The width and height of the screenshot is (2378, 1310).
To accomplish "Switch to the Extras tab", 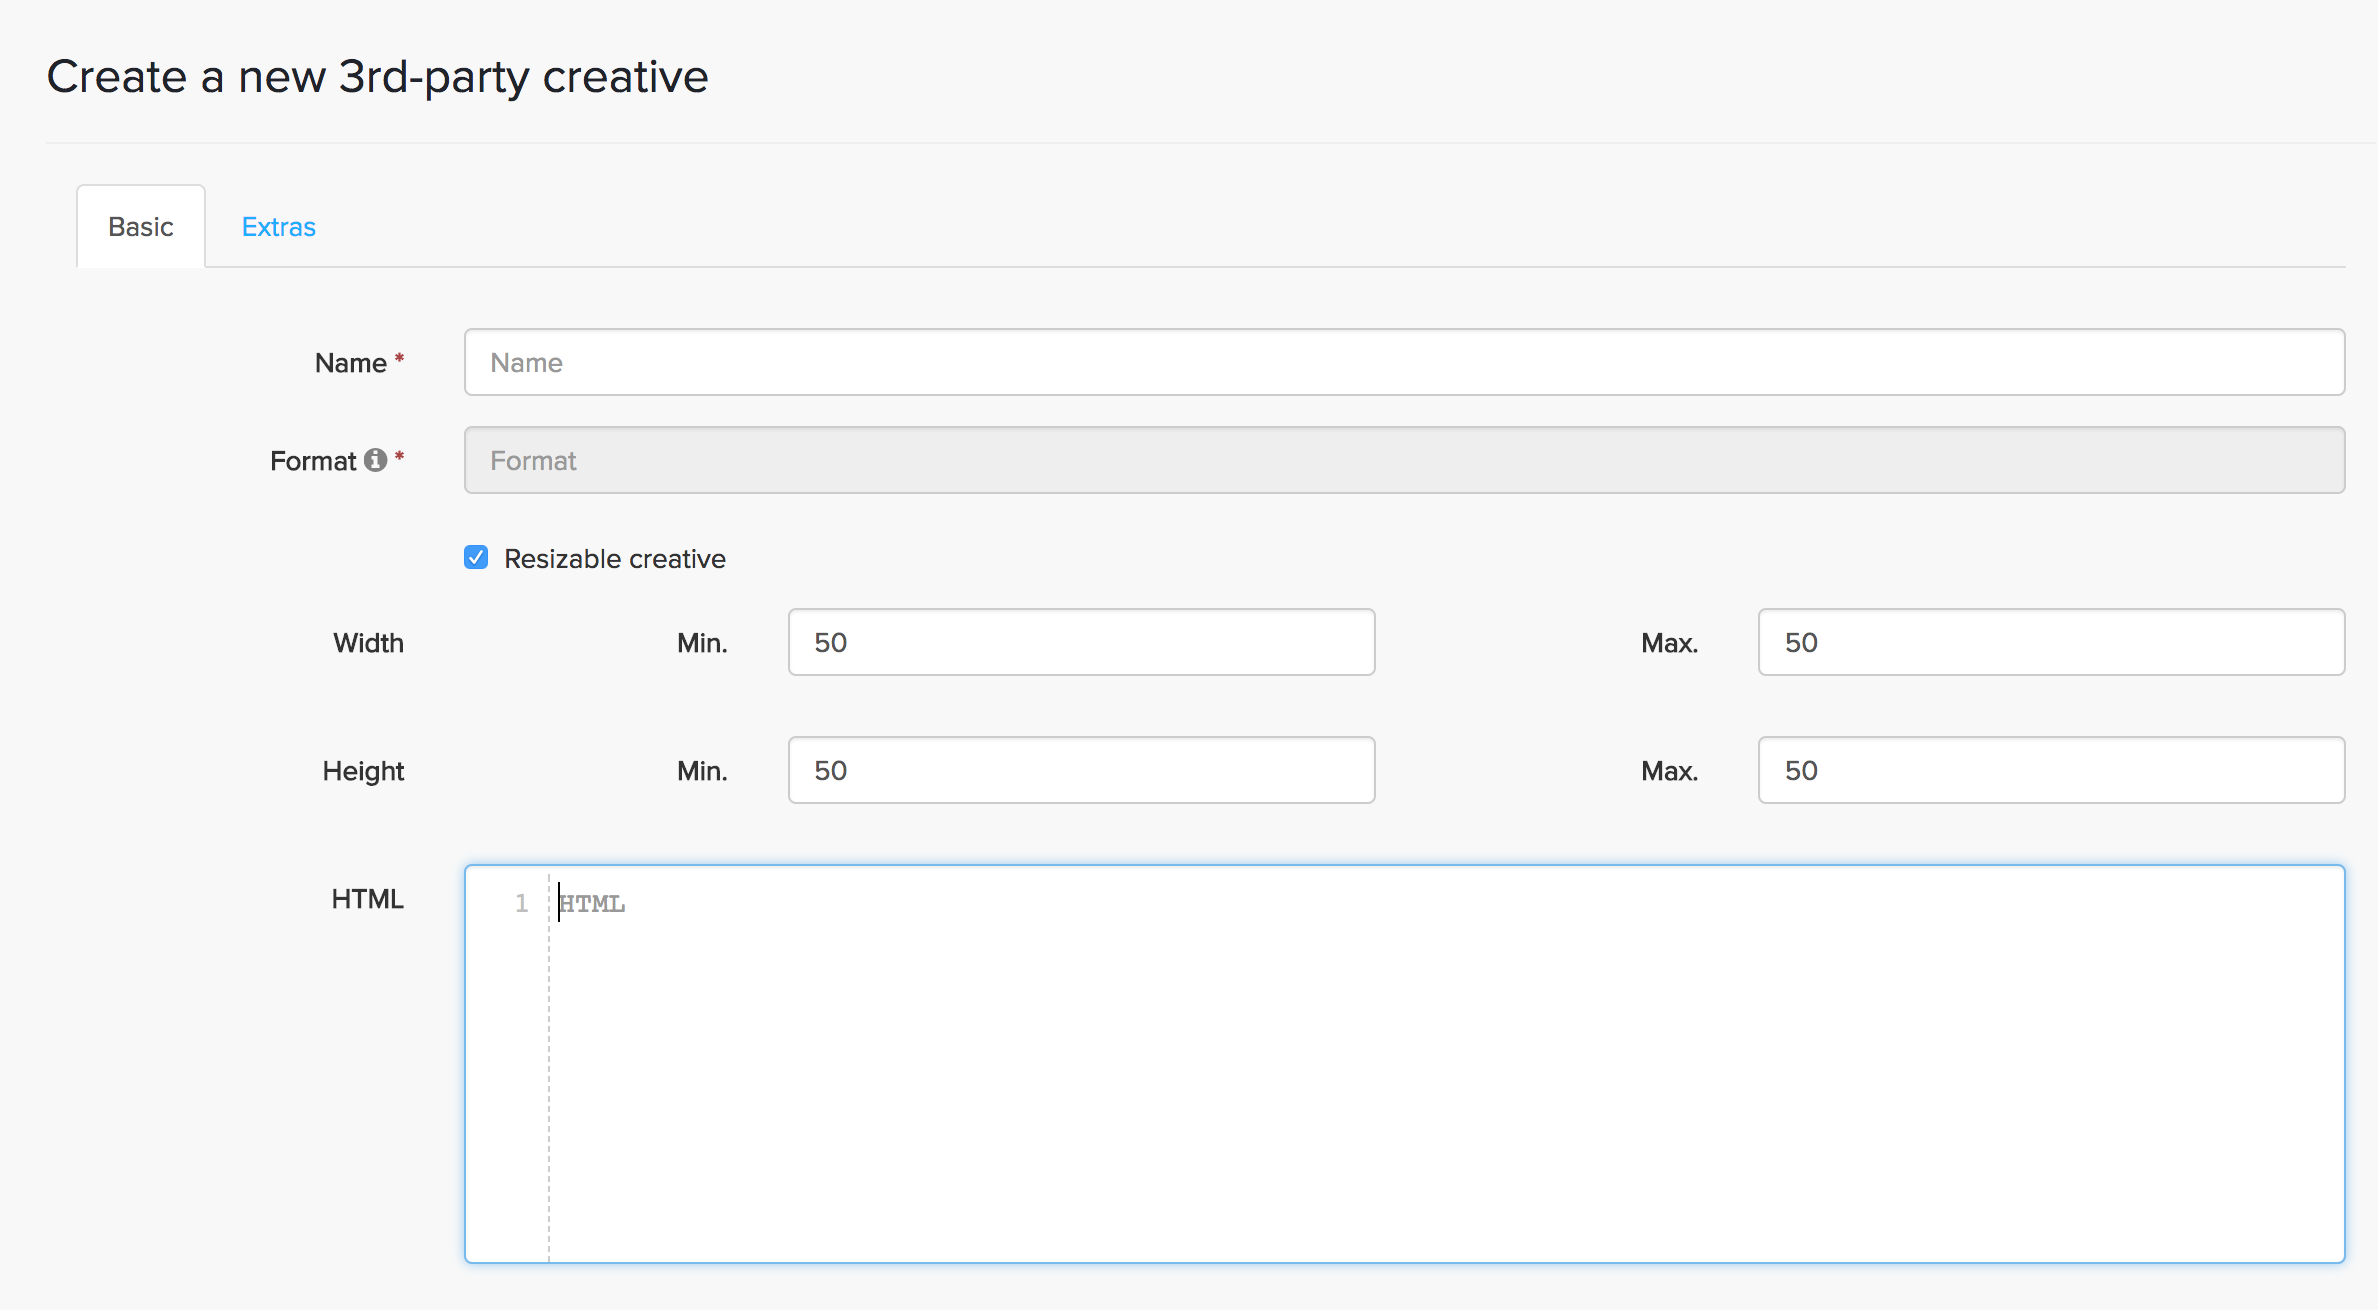I will click(x=278, y=227).
